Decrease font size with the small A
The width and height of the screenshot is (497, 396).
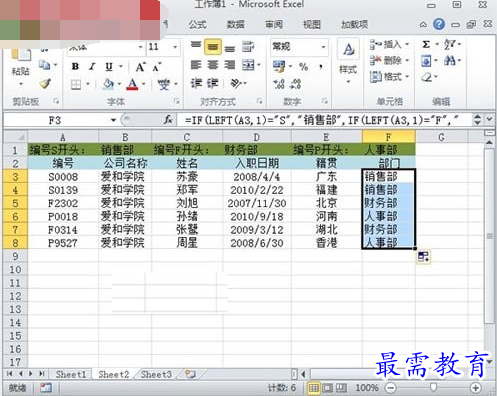[157, 67]
